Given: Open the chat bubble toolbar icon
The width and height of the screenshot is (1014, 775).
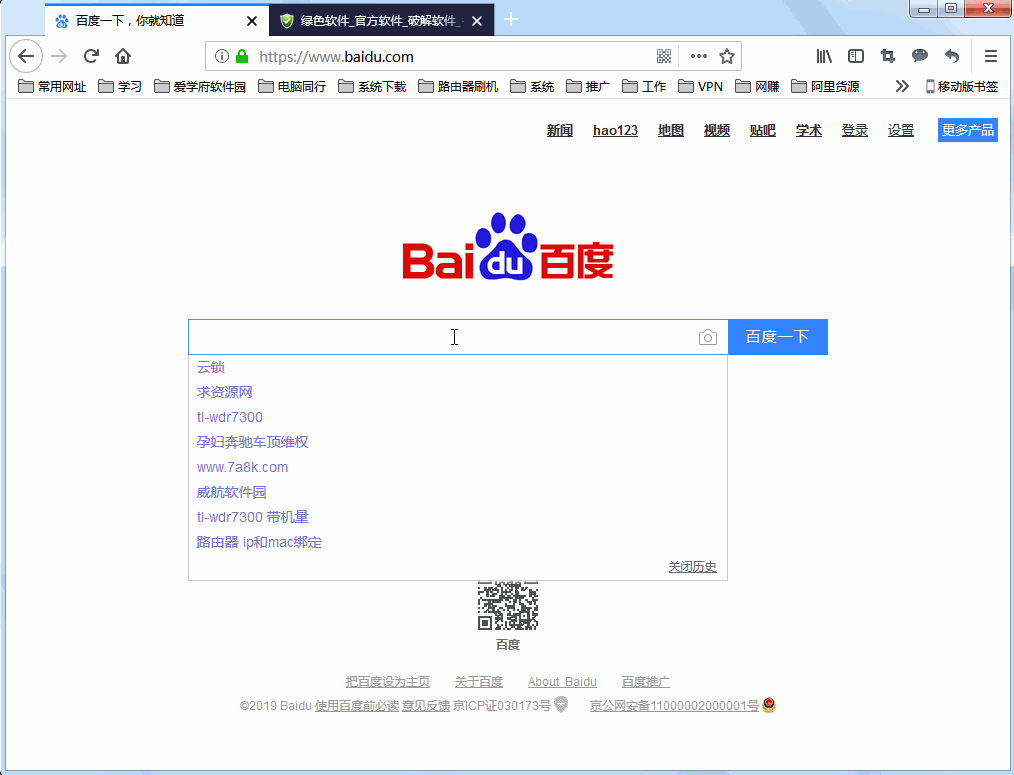Looking at the screenshot, I should pos(920,56).
